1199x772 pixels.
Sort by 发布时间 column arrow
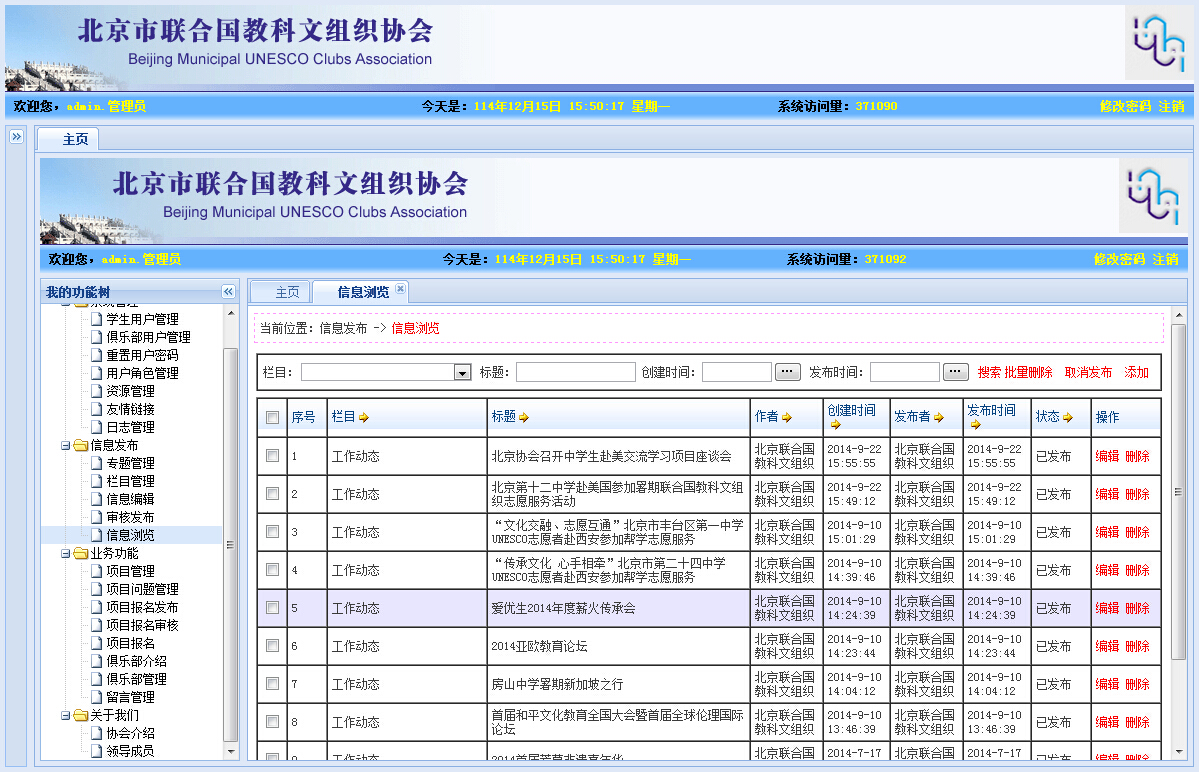(975, 425)
